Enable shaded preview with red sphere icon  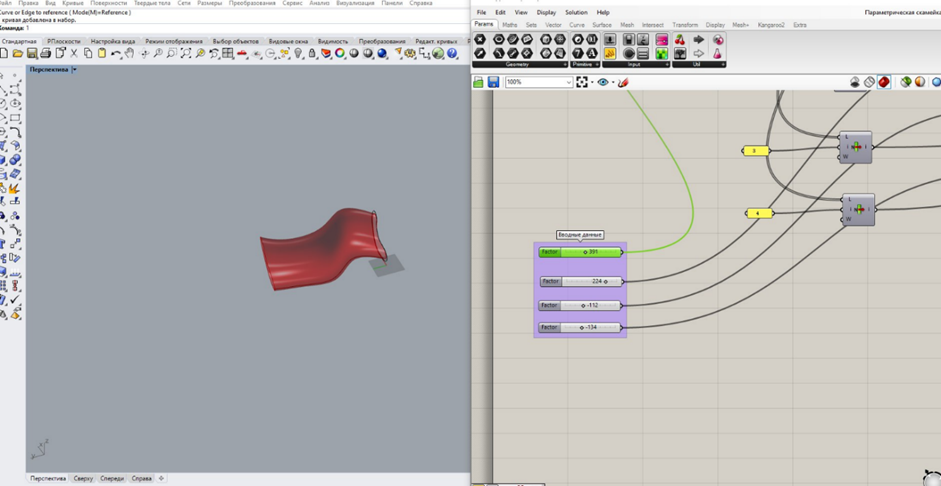click(x=884, y=82)
